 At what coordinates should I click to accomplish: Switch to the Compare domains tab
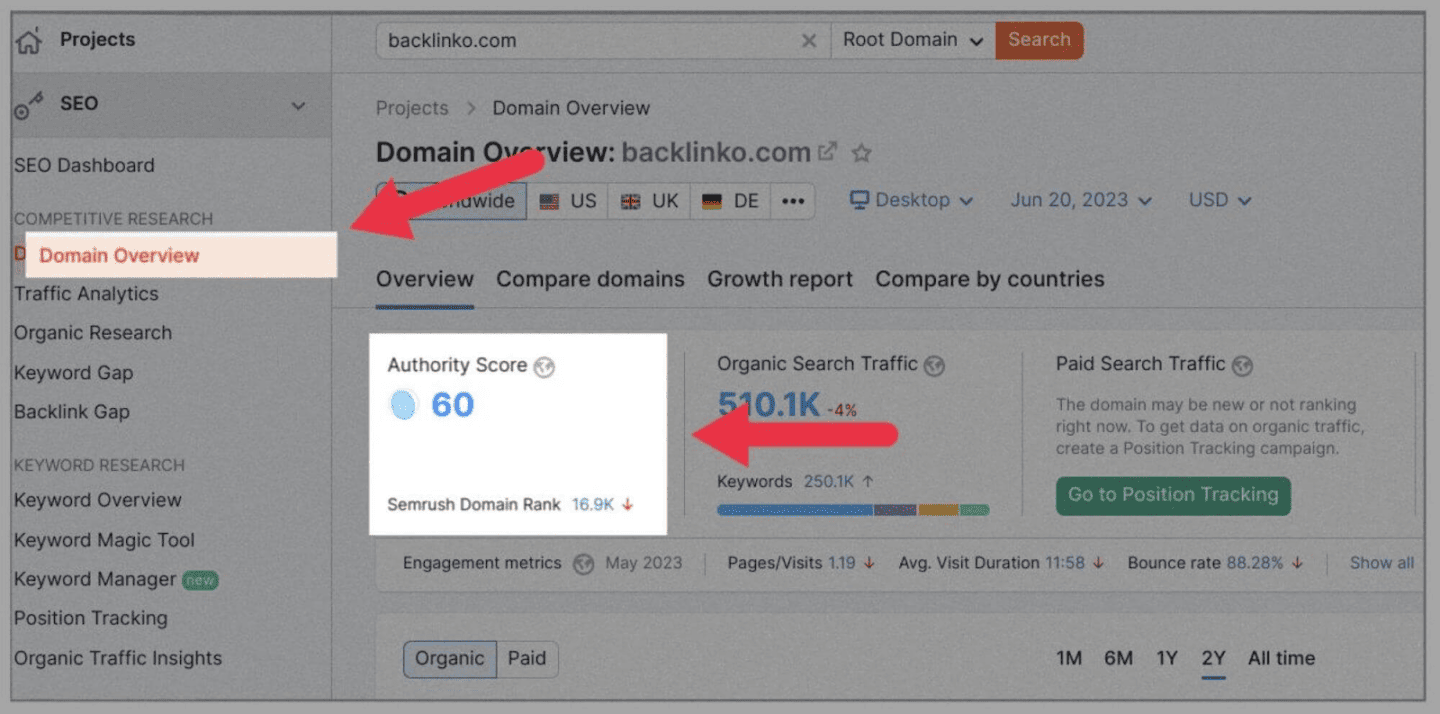[x=590, y=279]
